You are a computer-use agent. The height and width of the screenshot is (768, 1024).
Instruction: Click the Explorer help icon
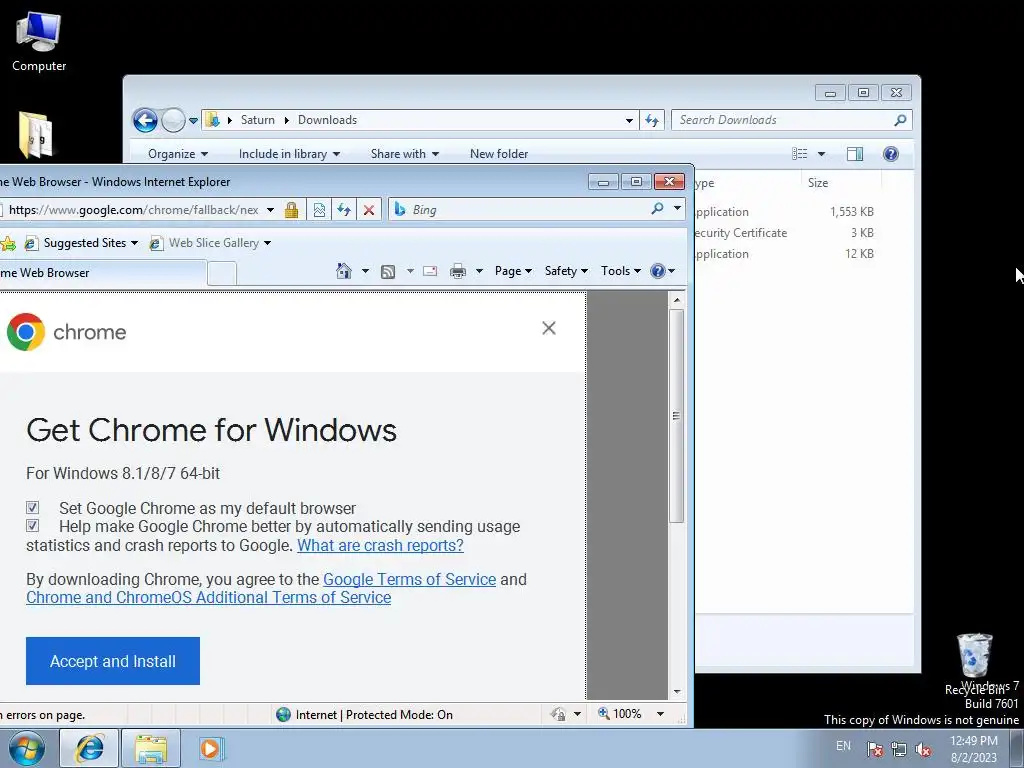[891, 153]
